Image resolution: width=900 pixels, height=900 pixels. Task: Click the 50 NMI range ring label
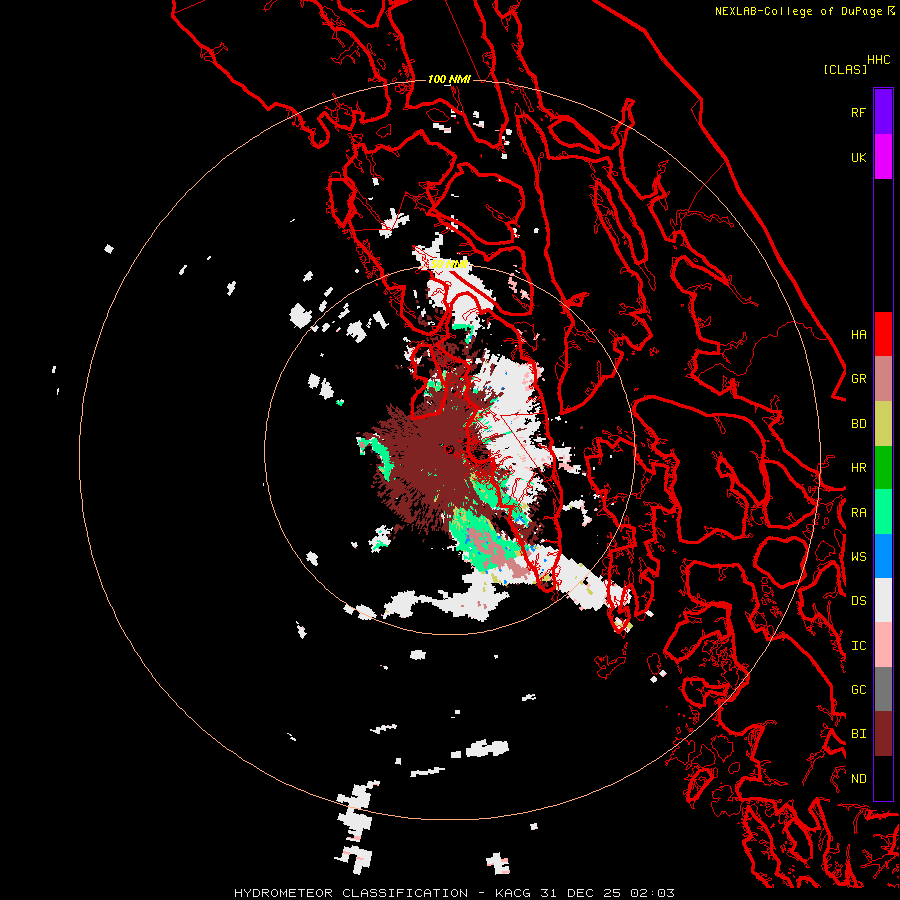(x=449, y=264)
